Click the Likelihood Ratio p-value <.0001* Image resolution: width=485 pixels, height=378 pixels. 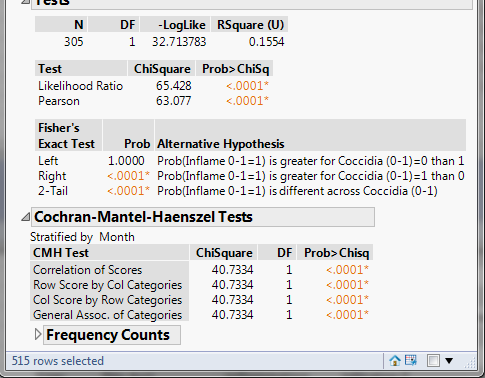tap(247, 86)
